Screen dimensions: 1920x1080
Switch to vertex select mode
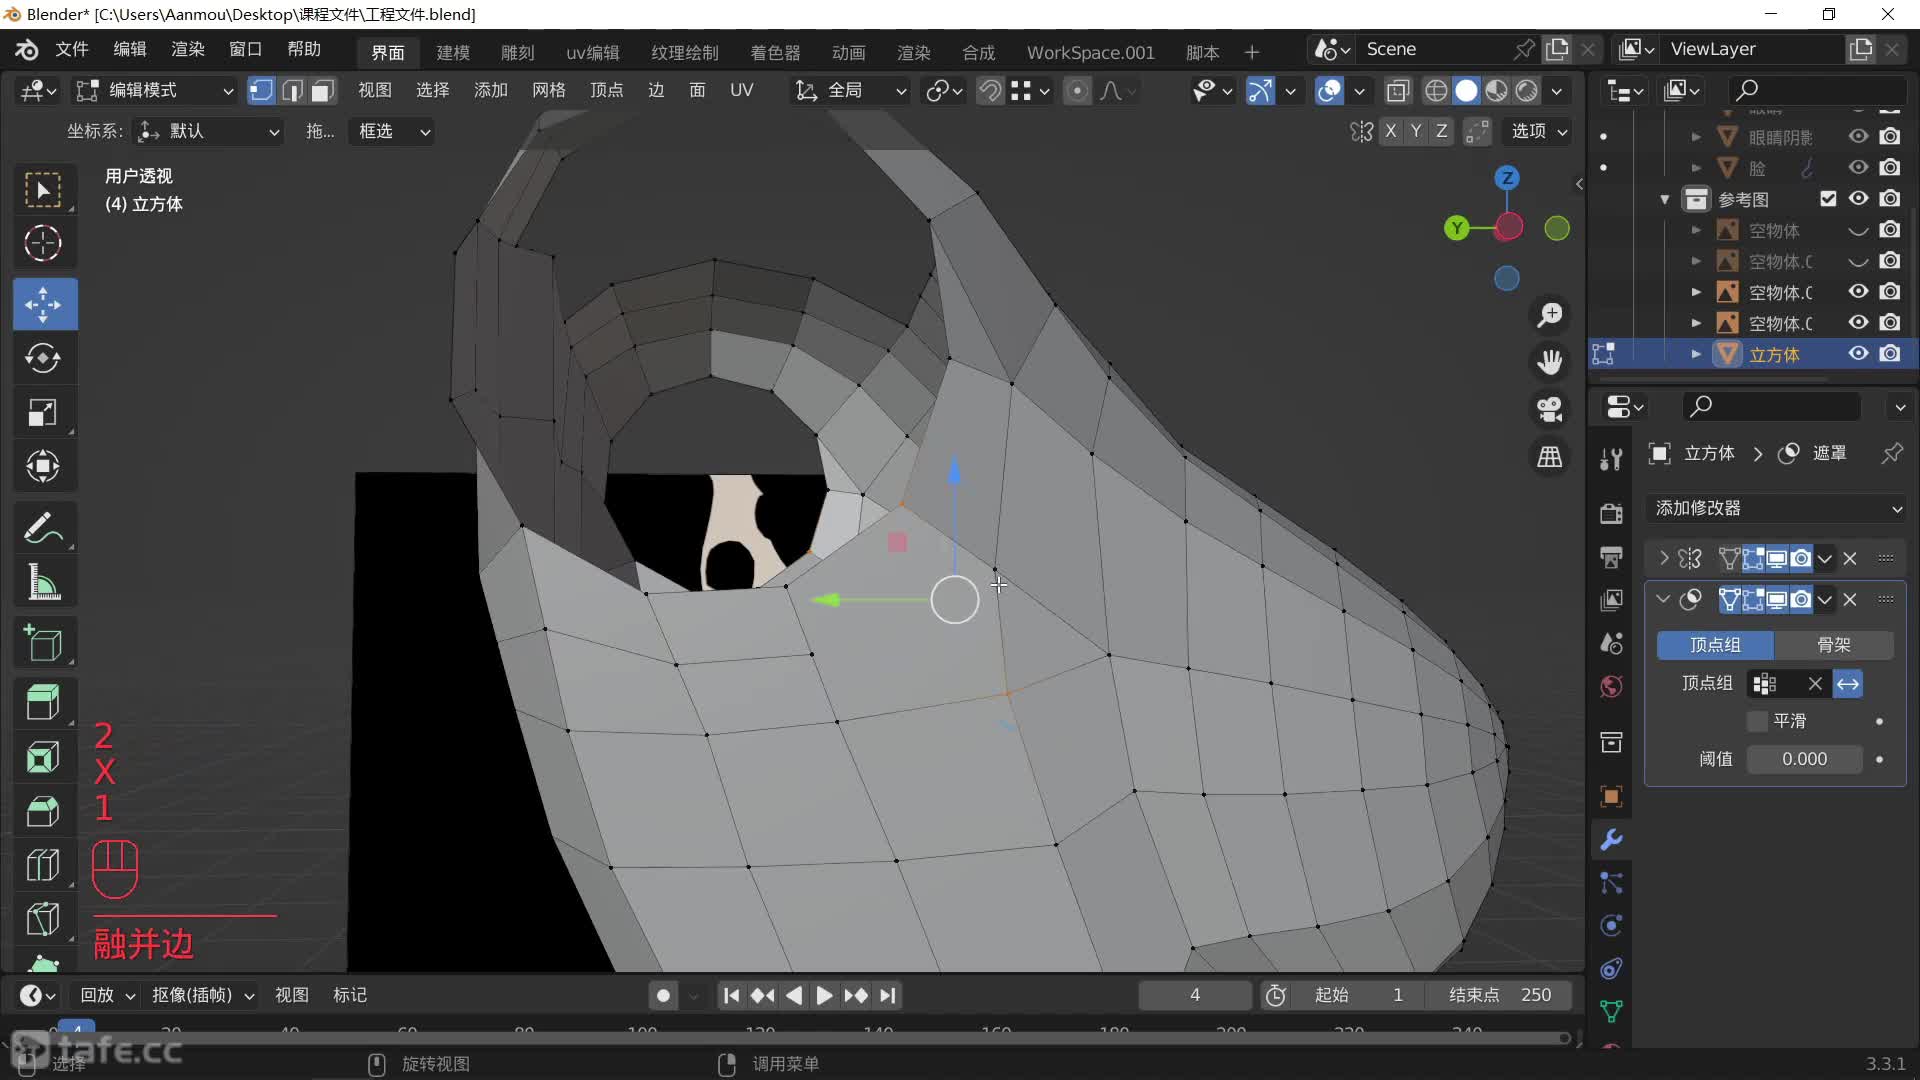(x=261, y=91)
